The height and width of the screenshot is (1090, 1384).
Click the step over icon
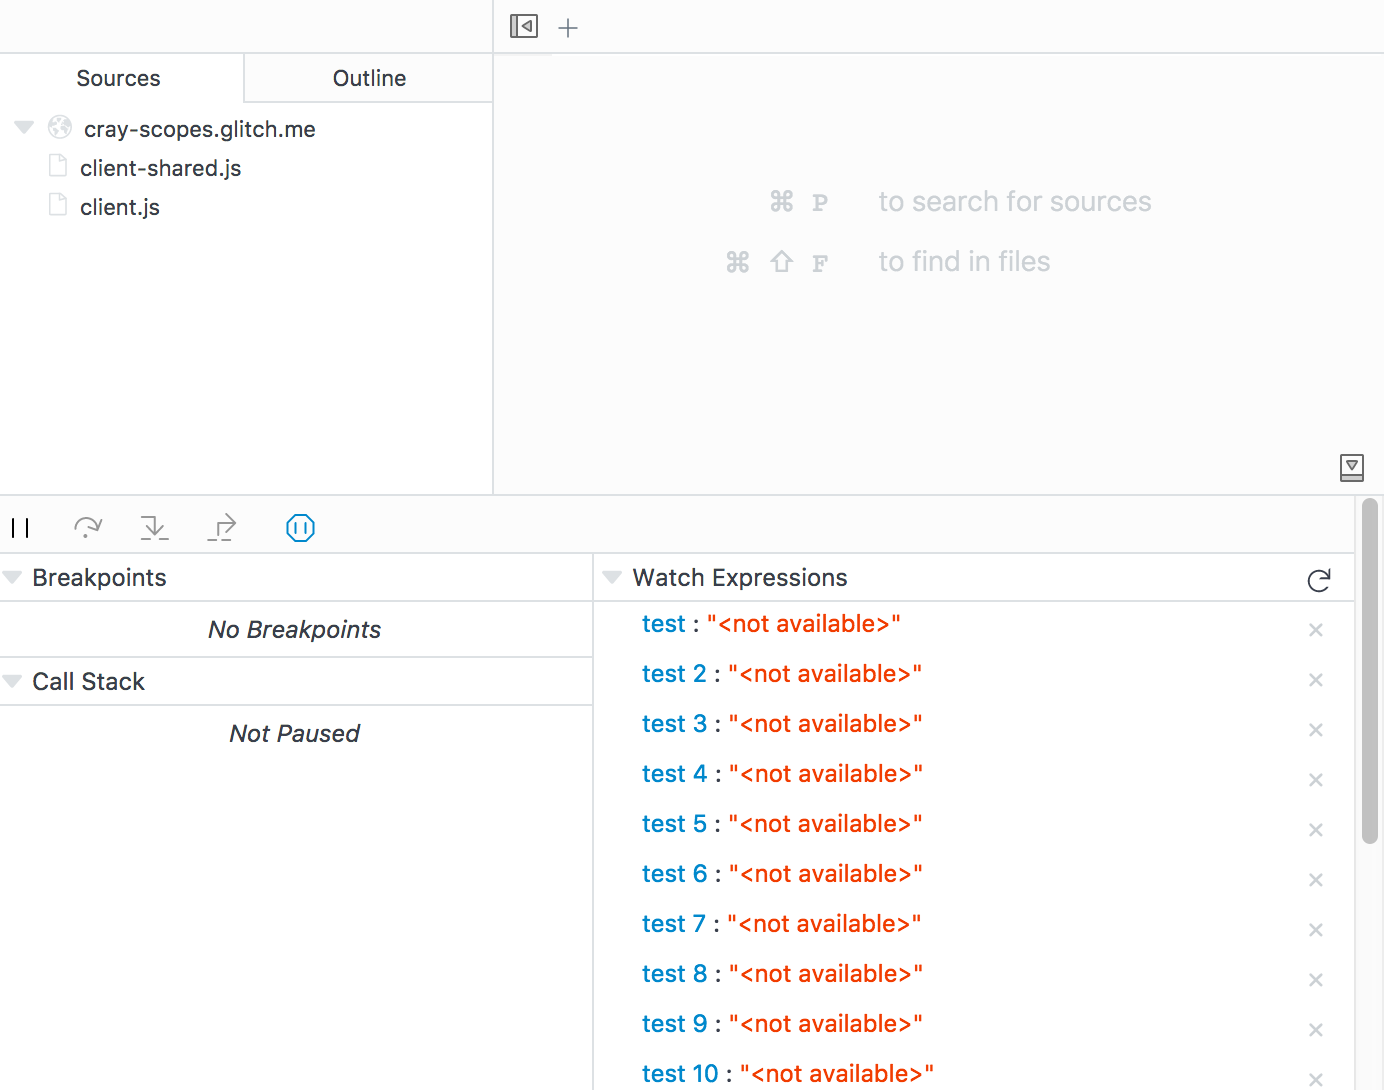[x=88, y=527]
